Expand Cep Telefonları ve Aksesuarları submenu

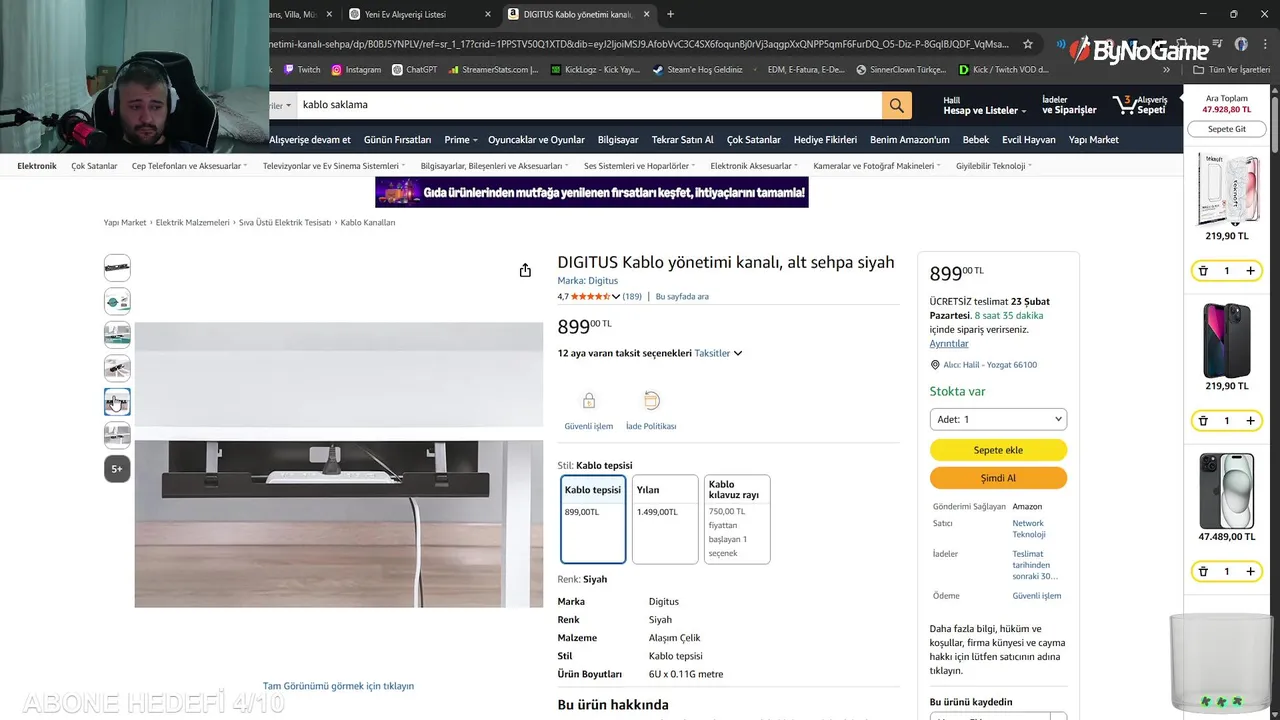[x=189, y=166]
